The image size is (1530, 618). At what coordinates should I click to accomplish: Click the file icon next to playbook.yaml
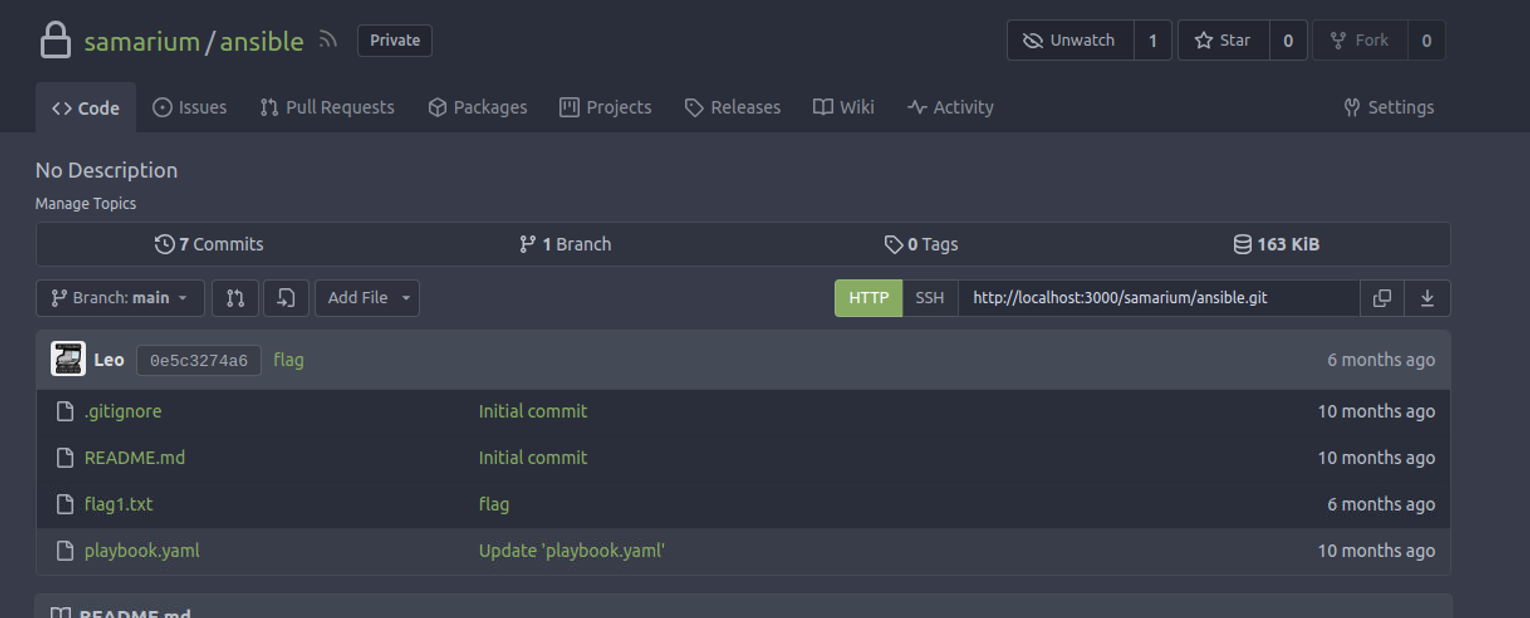pyautogui.click(x=65, y=550)
